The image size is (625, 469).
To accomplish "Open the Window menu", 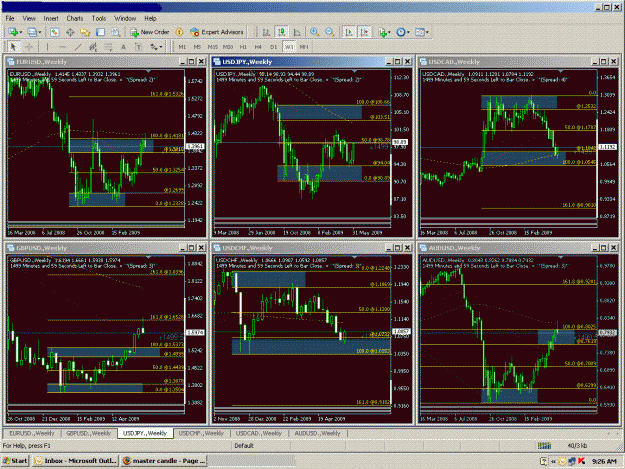I will tap(125, 18).
